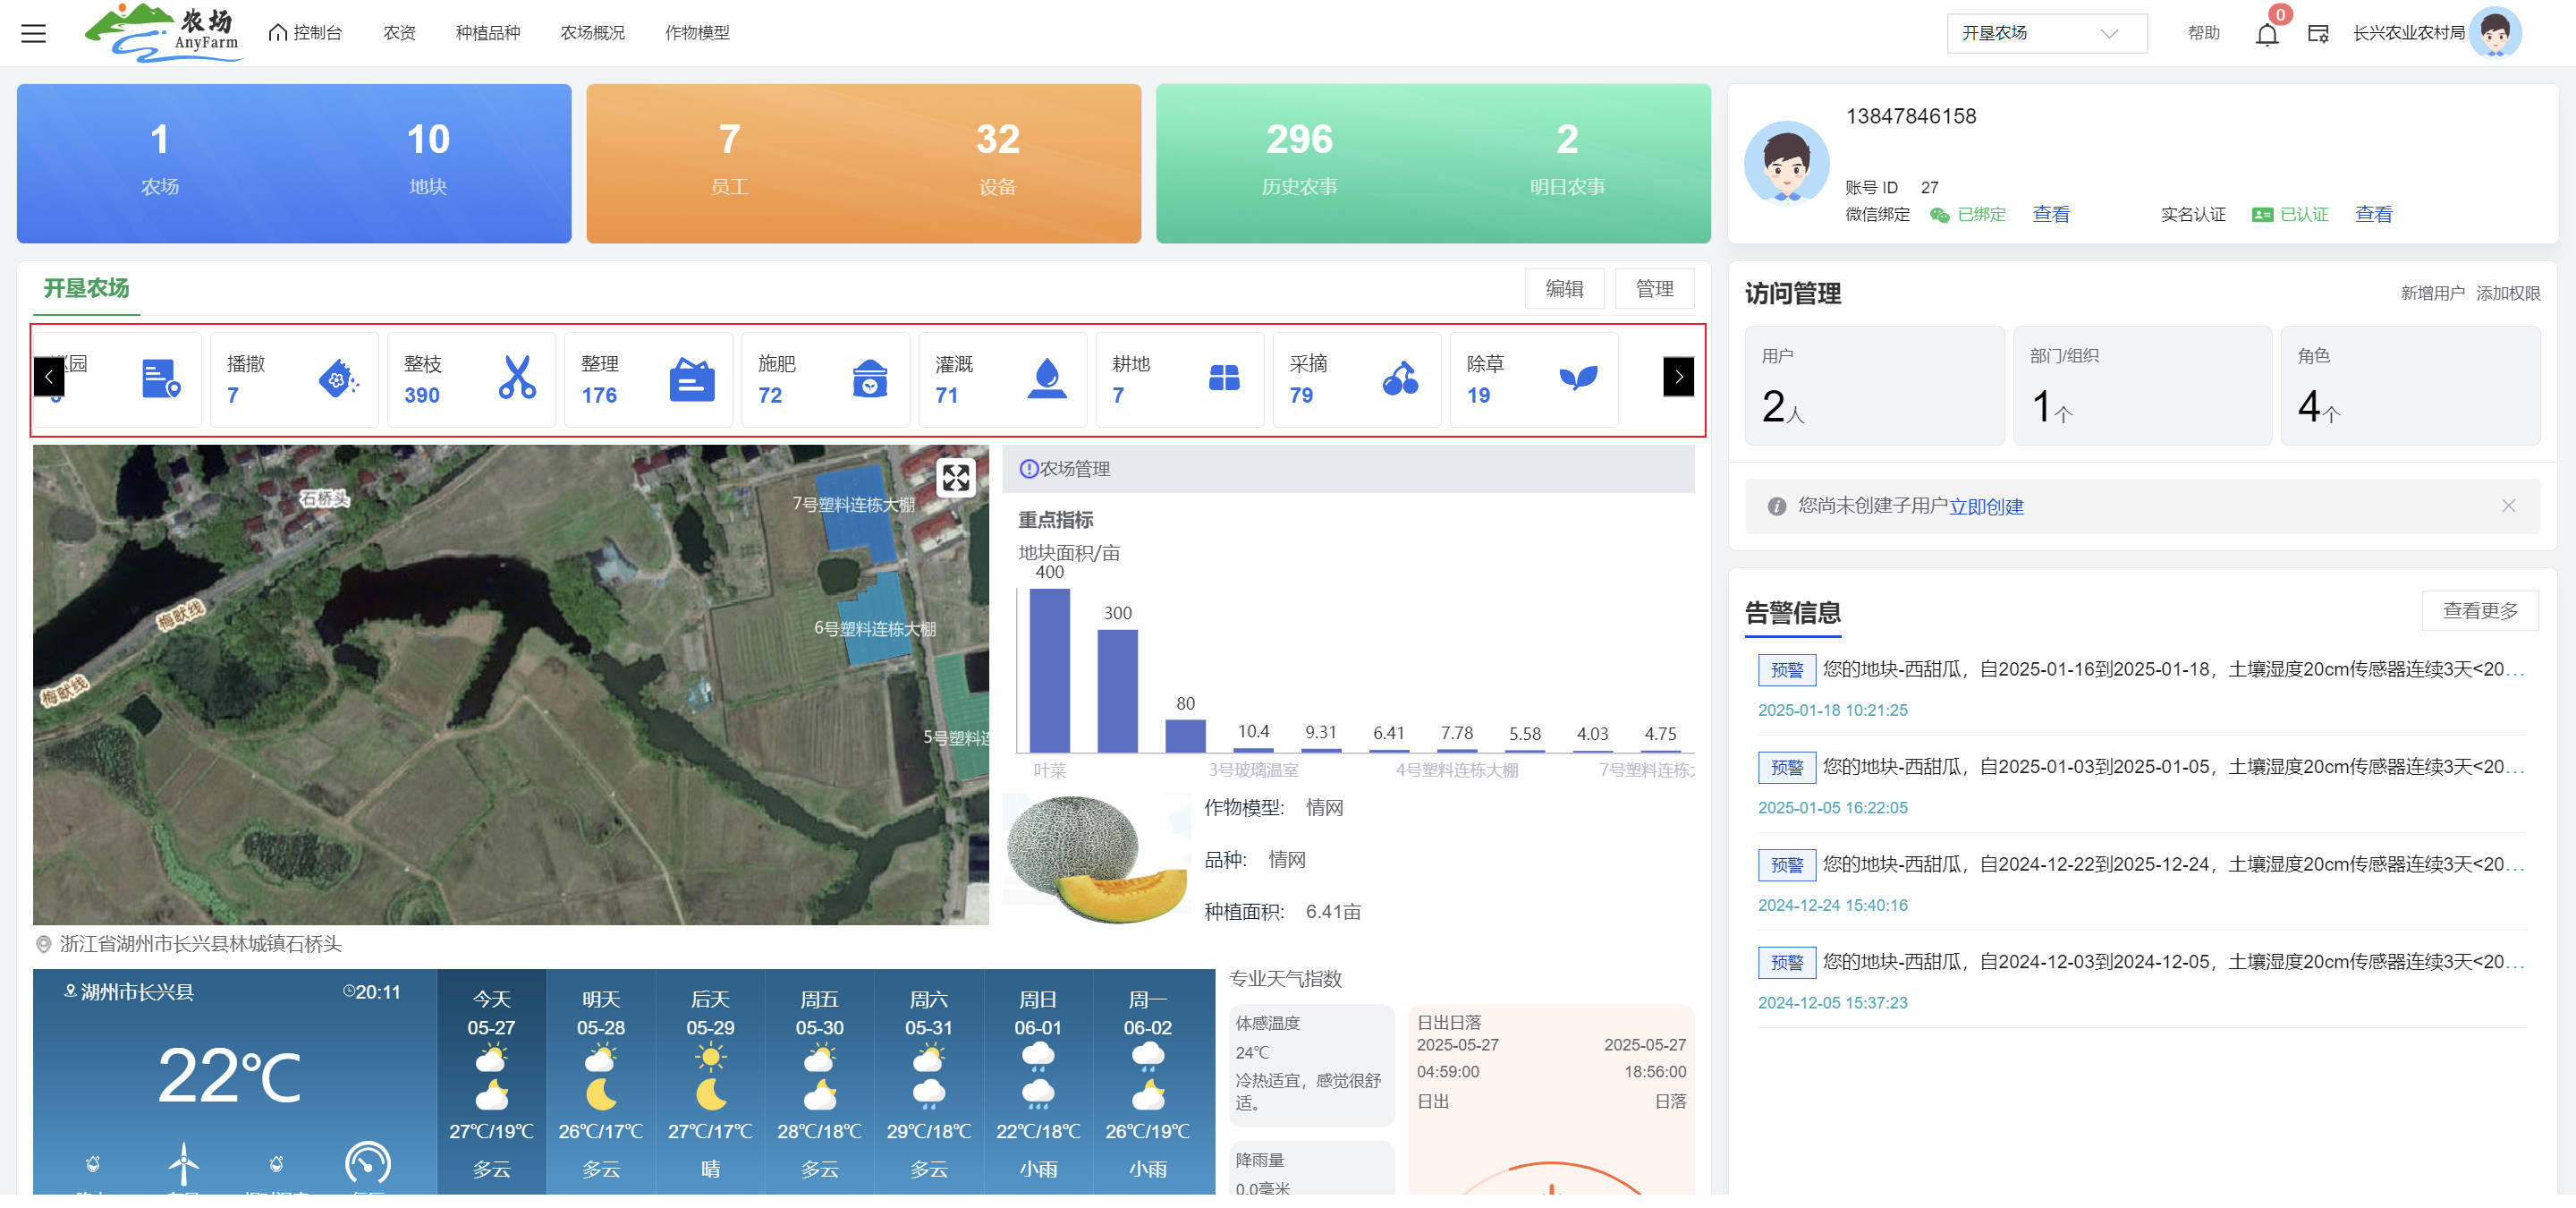The height and width of the screenshot is (1208, 2576).
Task: Dismiss the sub-user creation notice
Action: pos(2507,506)
